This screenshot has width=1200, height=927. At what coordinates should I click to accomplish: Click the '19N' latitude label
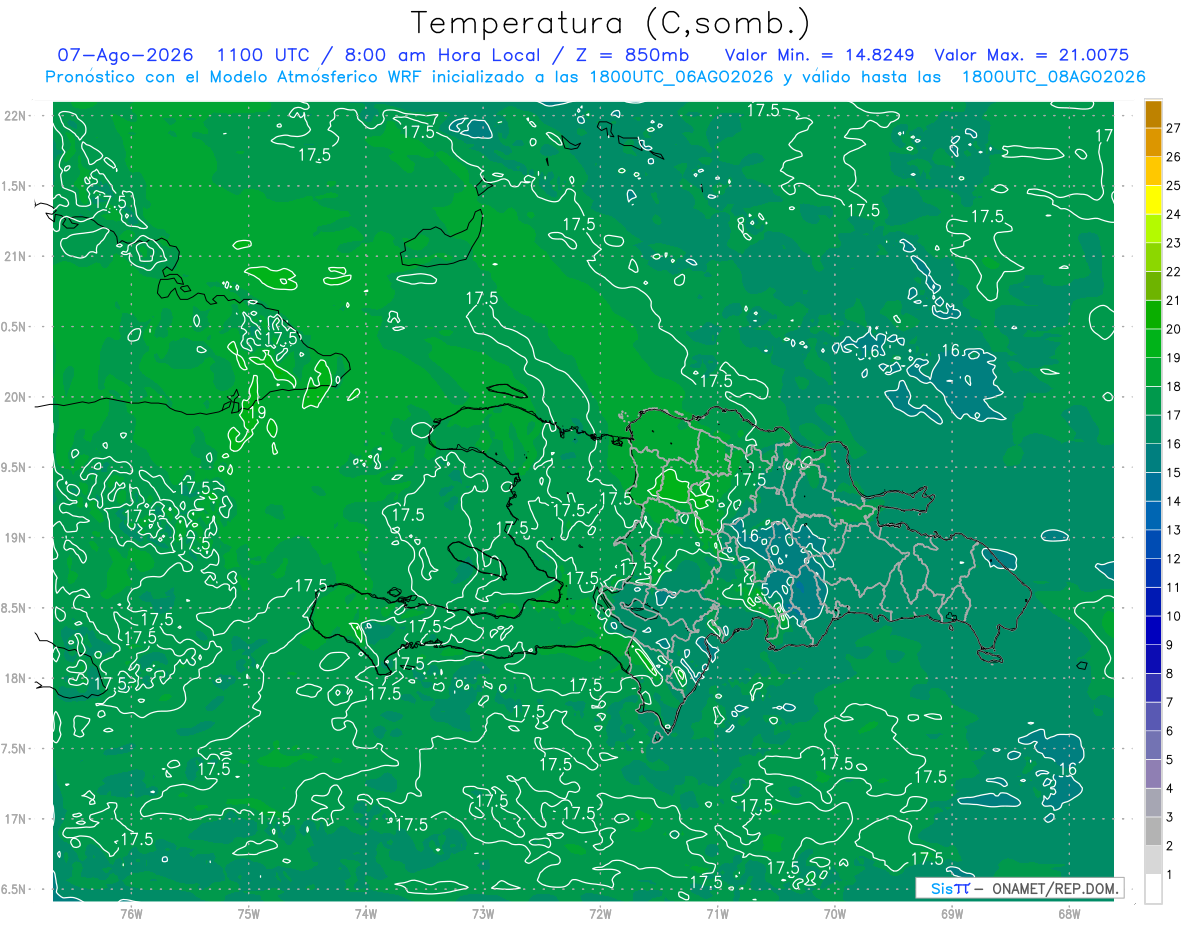[x=15, y=538]
